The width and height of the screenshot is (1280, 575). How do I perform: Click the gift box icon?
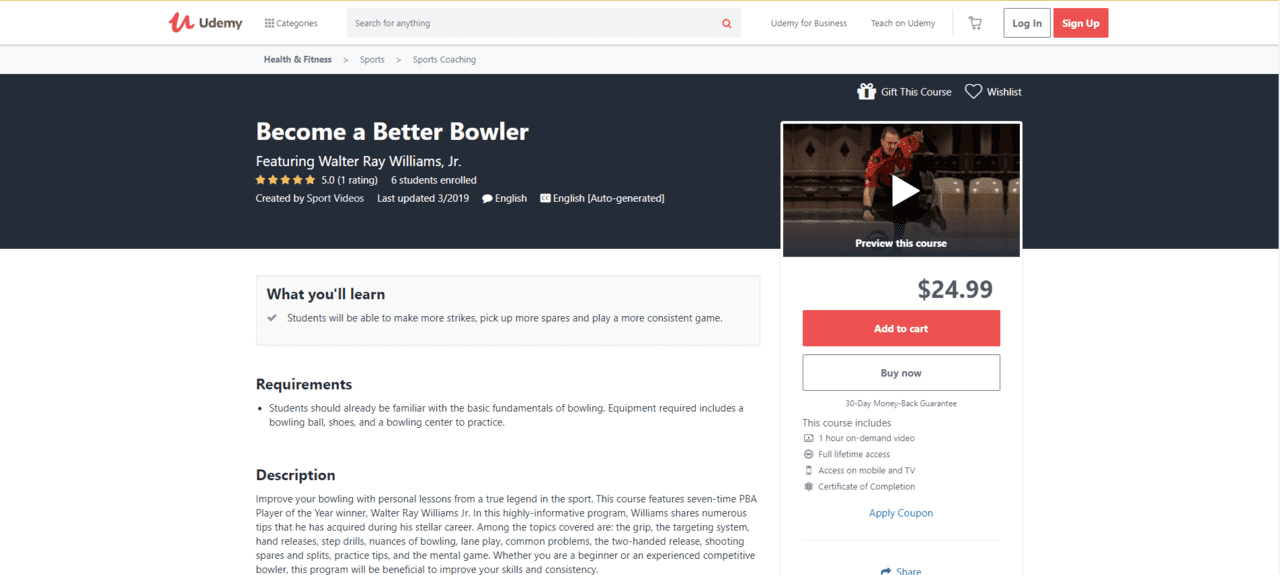click(x=867, y=91)
